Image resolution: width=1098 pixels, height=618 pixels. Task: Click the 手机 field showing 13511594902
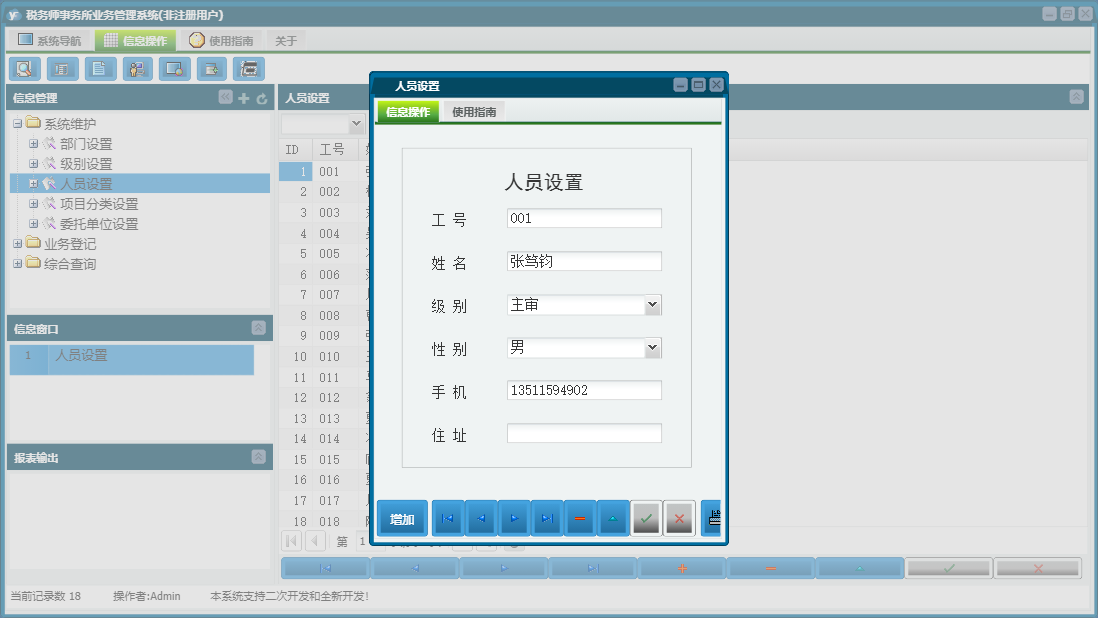coord(584,390)
